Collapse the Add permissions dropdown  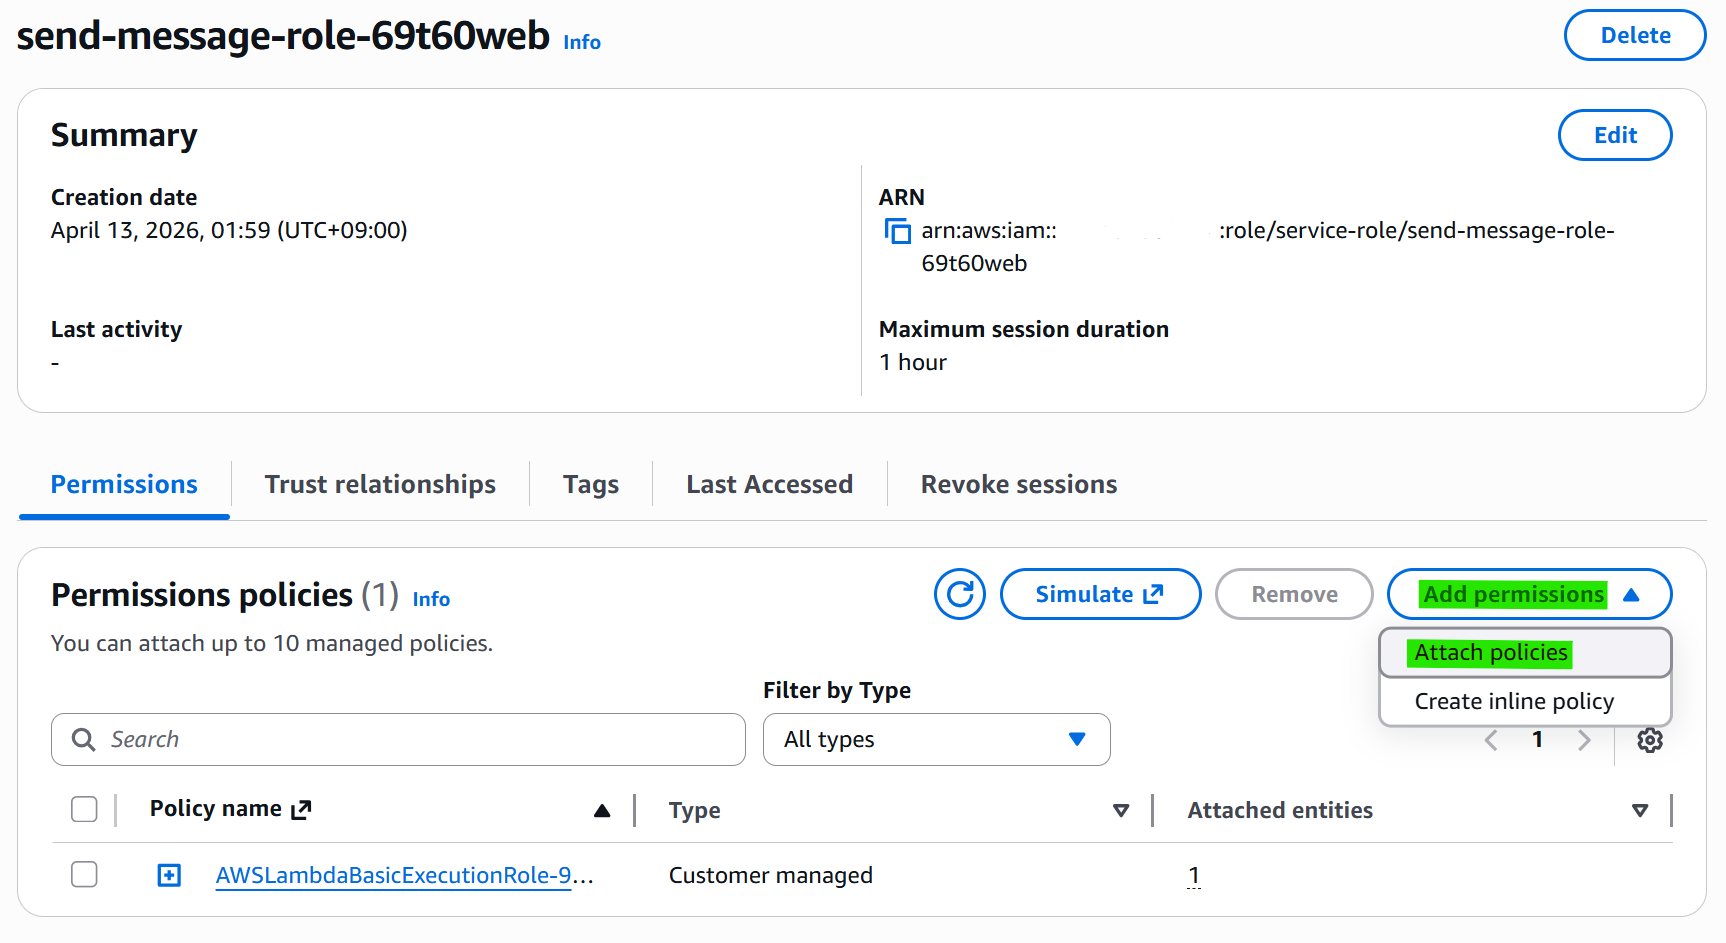1529,594
